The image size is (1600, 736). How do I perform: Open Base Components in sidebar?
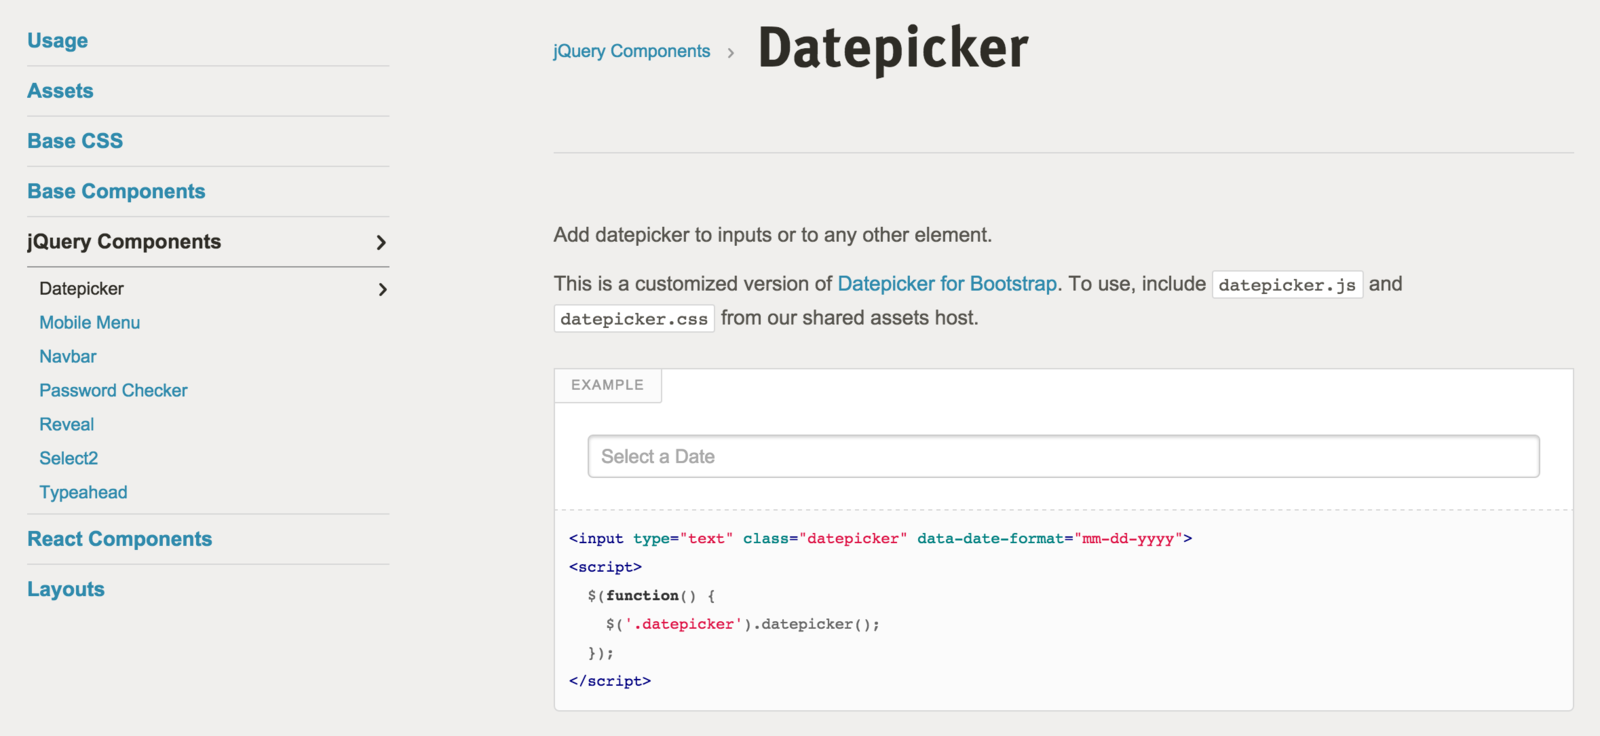tap(116, 191)
